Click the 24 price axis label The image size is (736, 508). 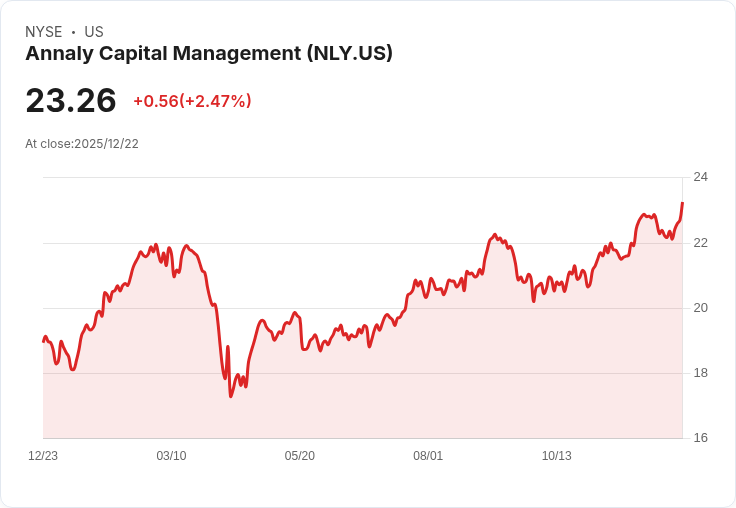click(700, 177)
